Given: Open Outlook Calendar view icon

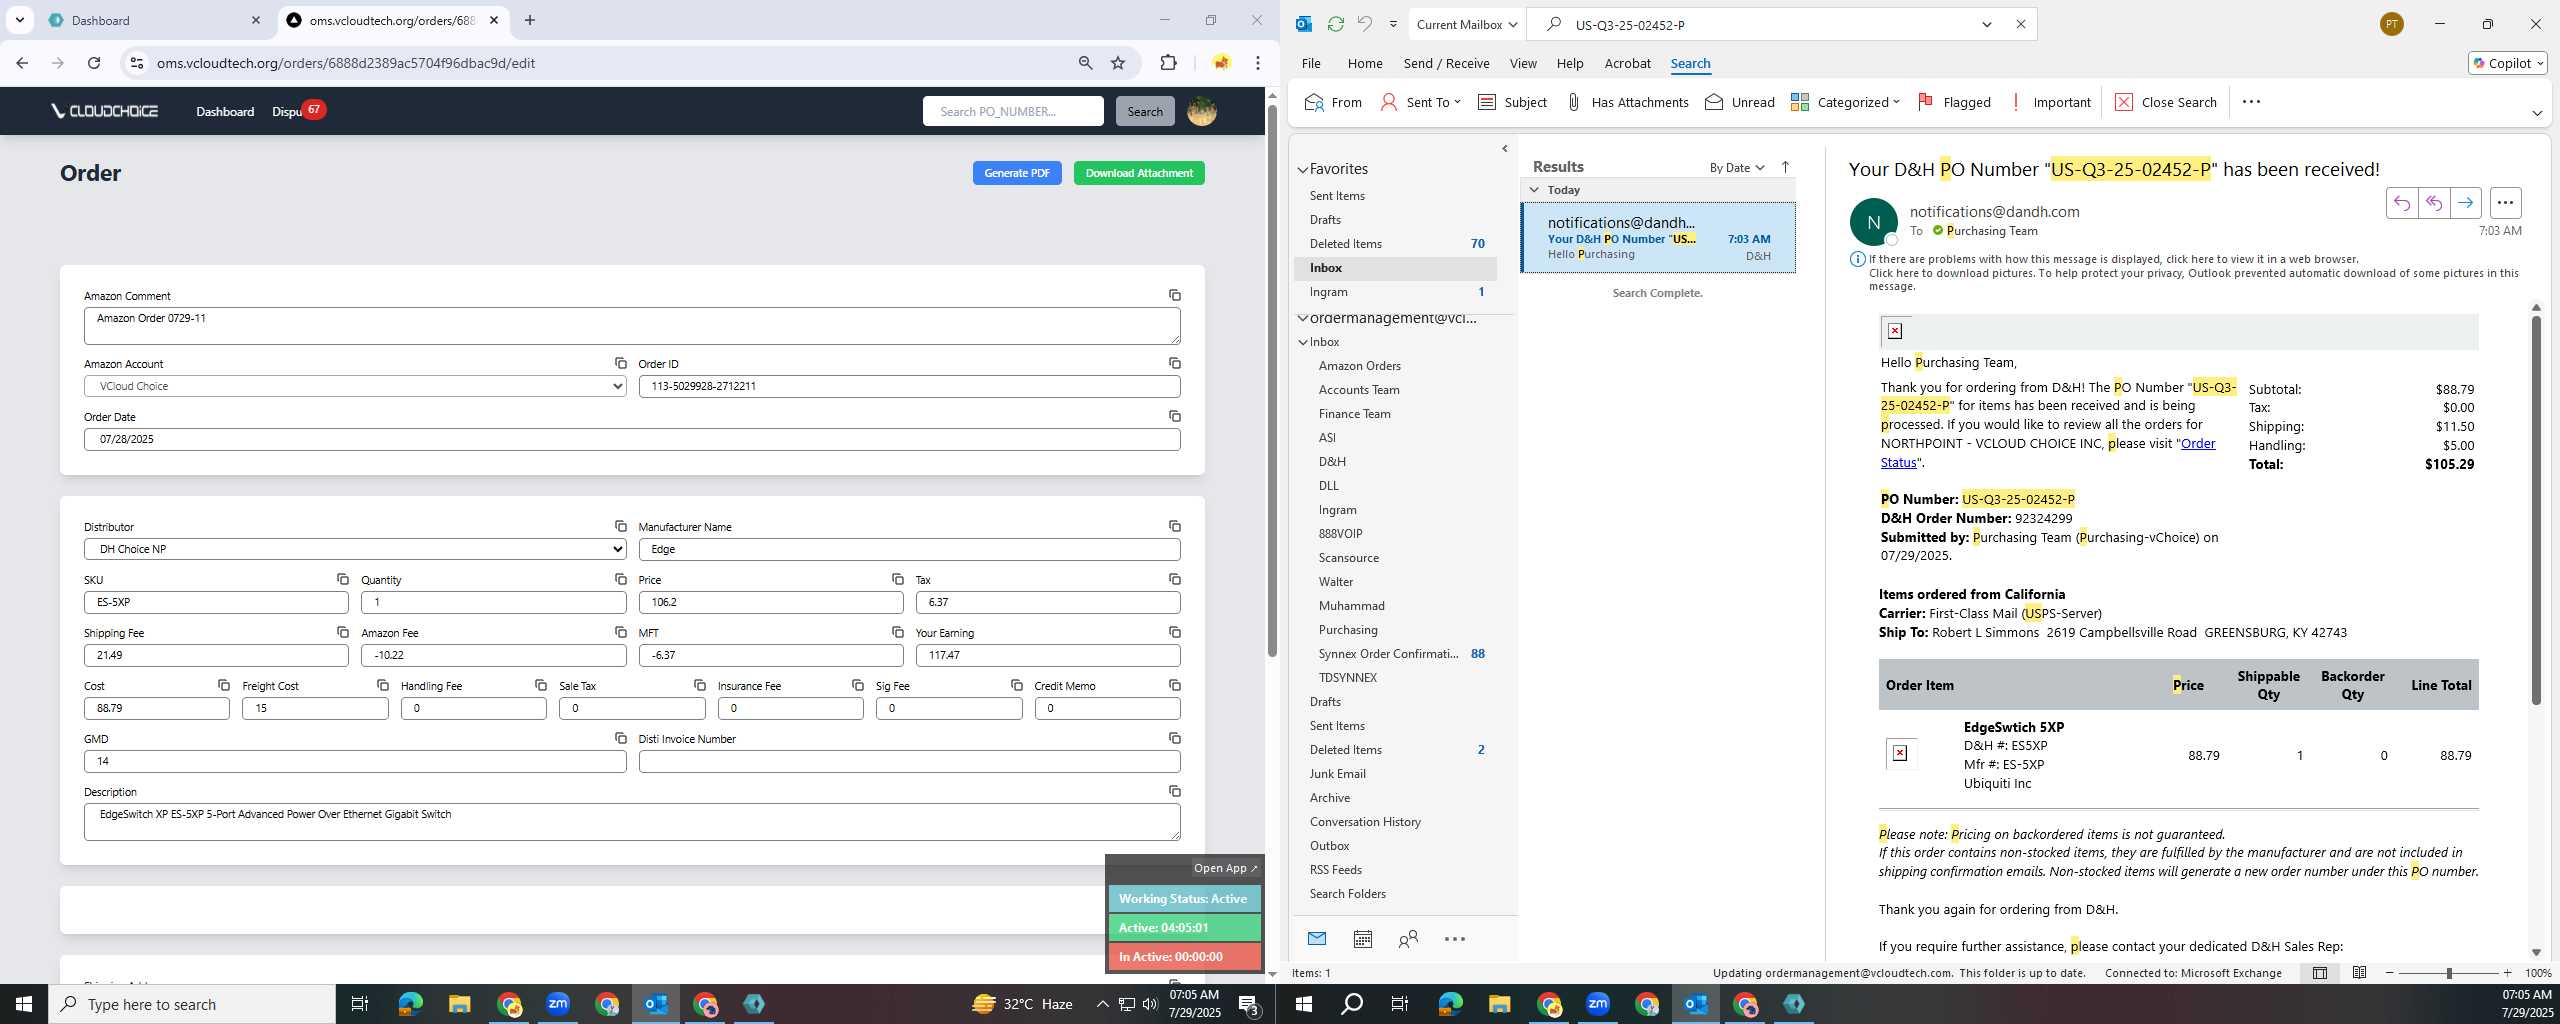Looking at the screenshot, I should [x=1362, y=939].
